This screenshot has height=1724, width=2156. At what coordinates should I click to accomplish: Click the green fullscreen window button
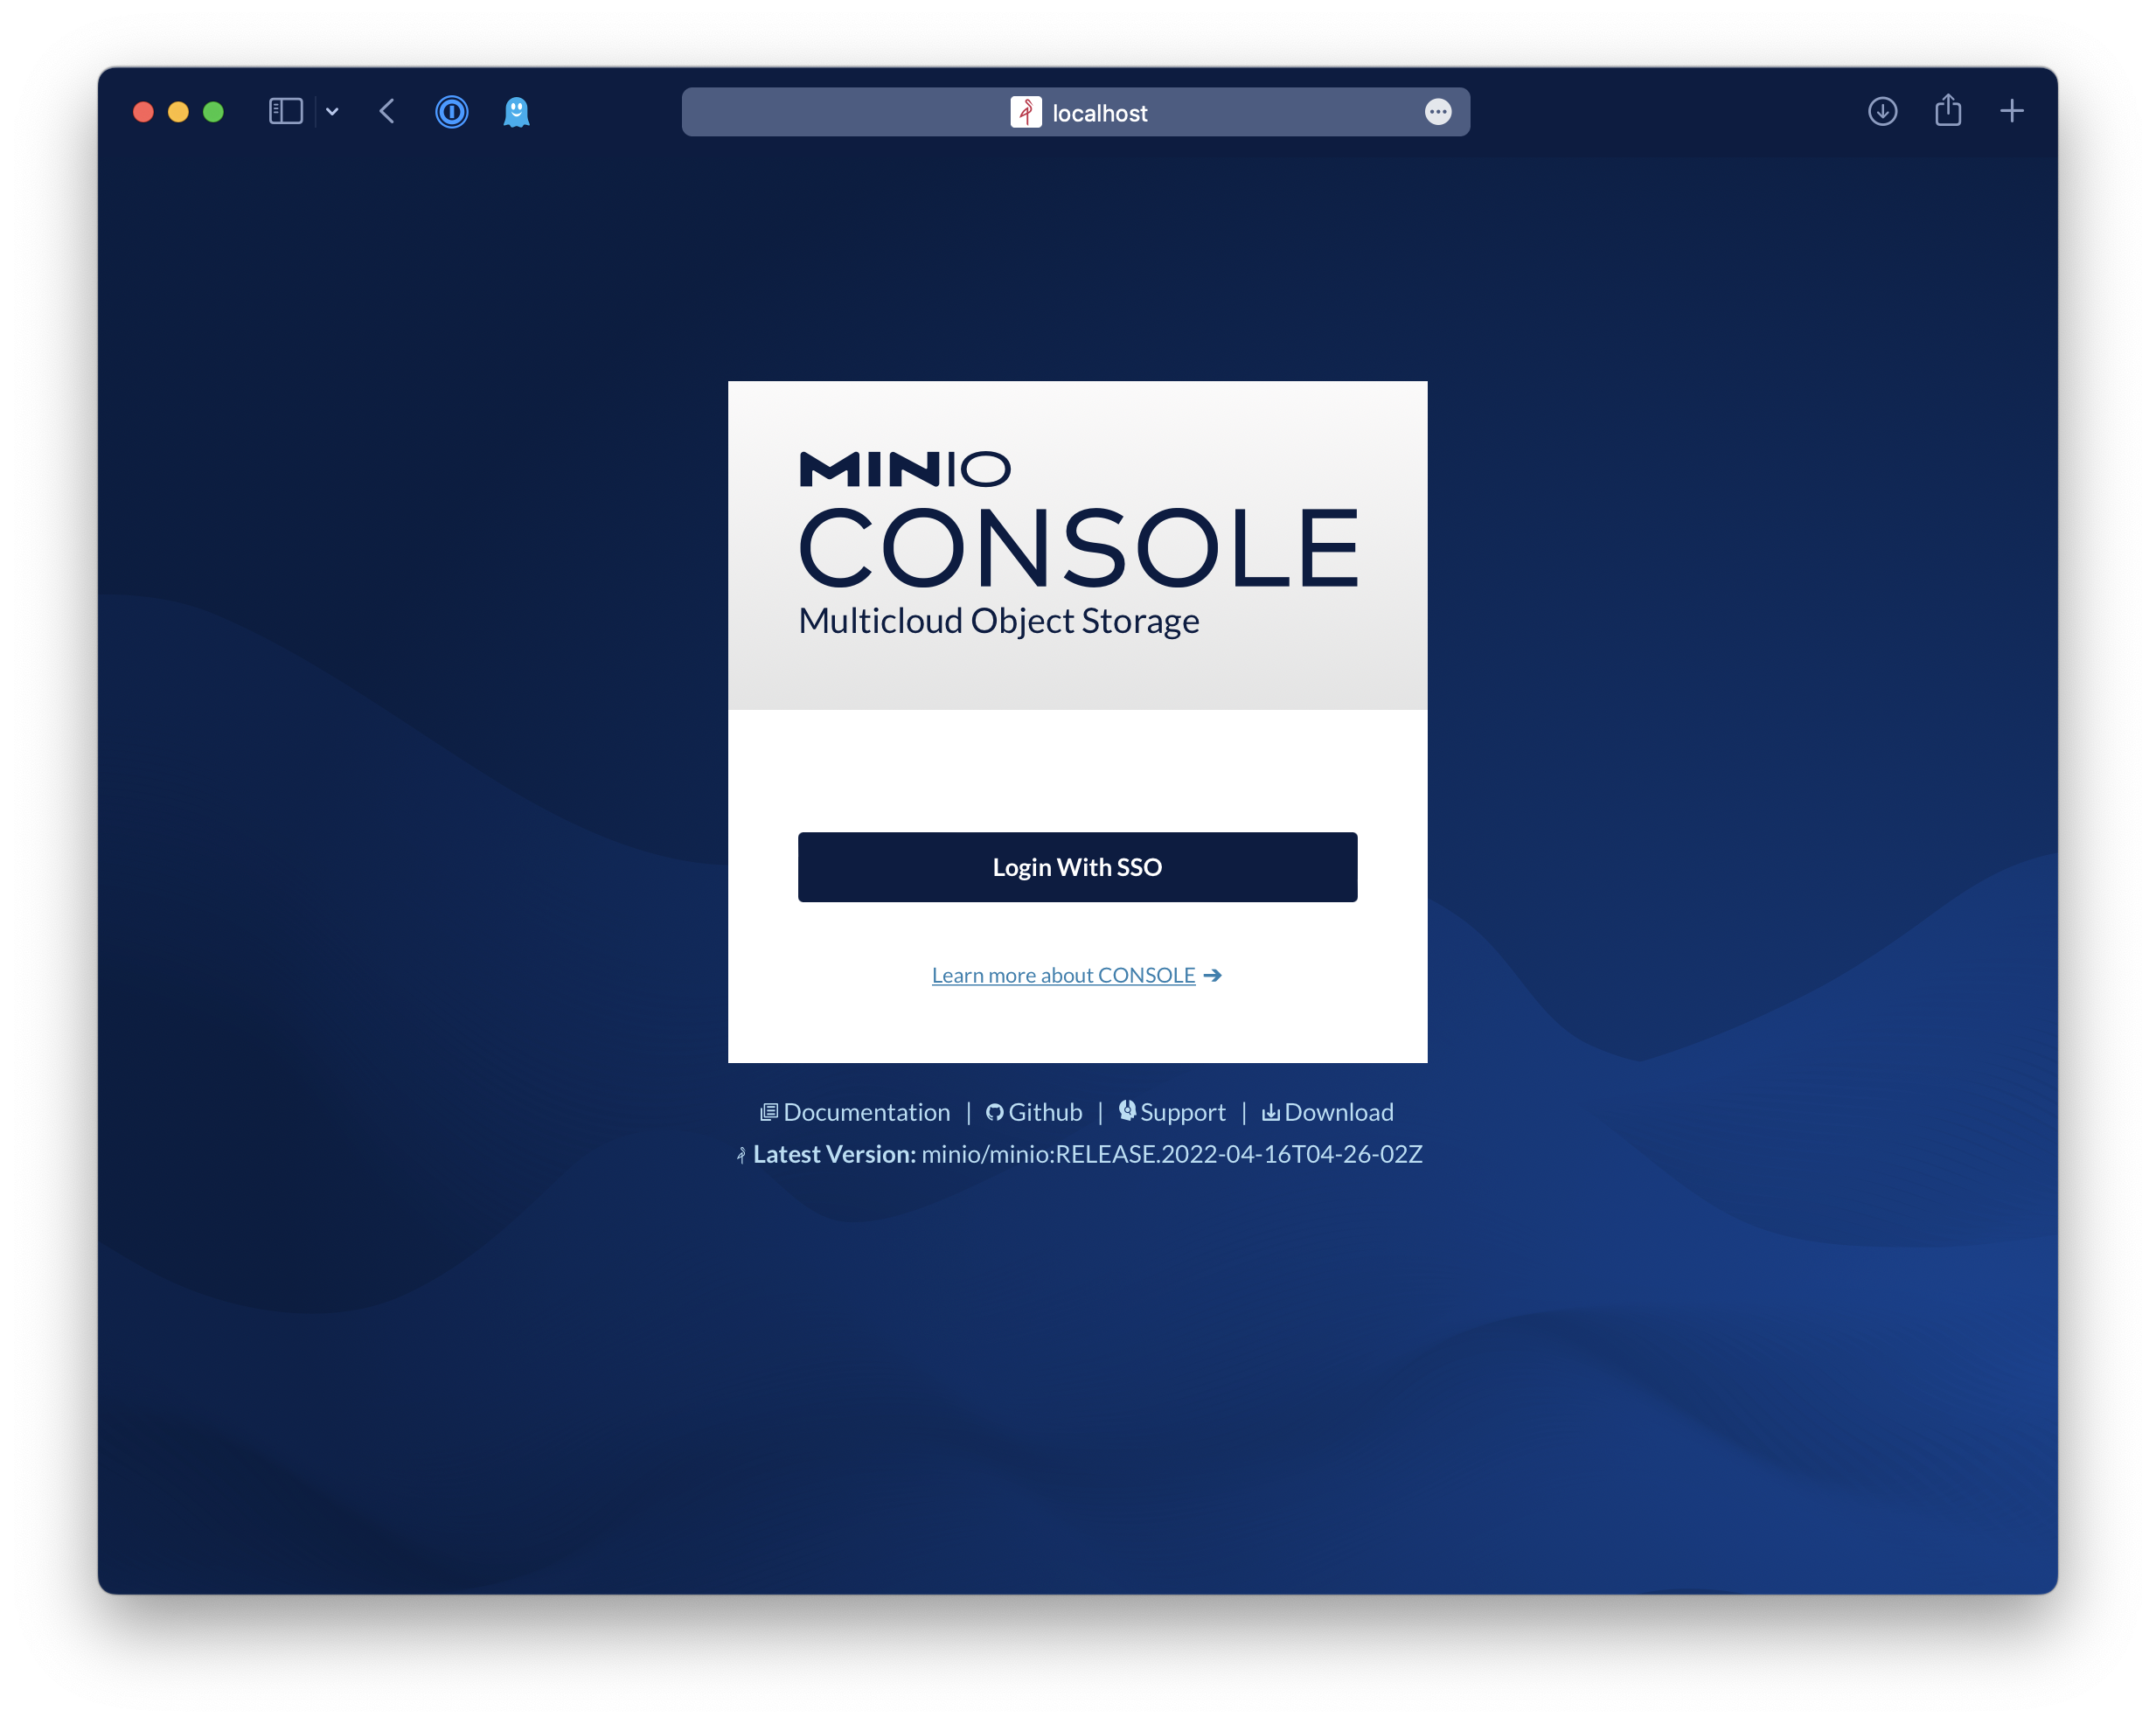tap(213, 112)
